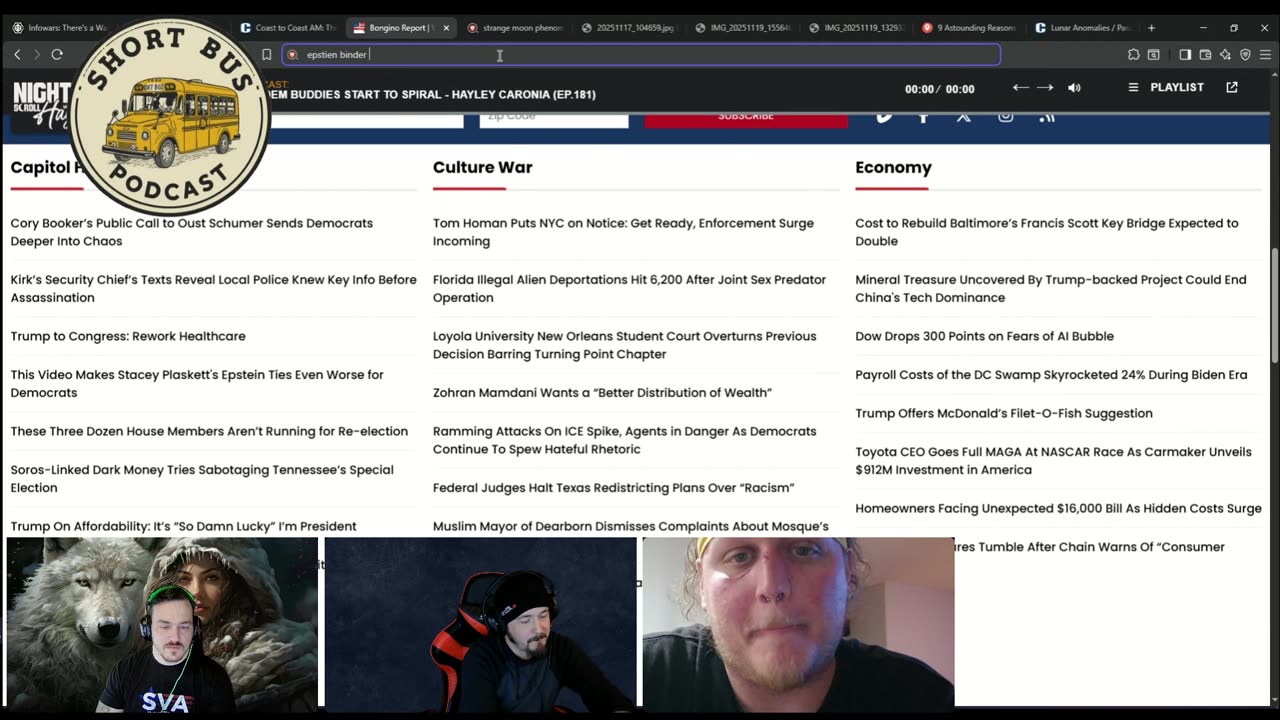Open Trump to Congress: Rework Healthcare
Viewport: 1280px width, 720px height.
(128, 336)
